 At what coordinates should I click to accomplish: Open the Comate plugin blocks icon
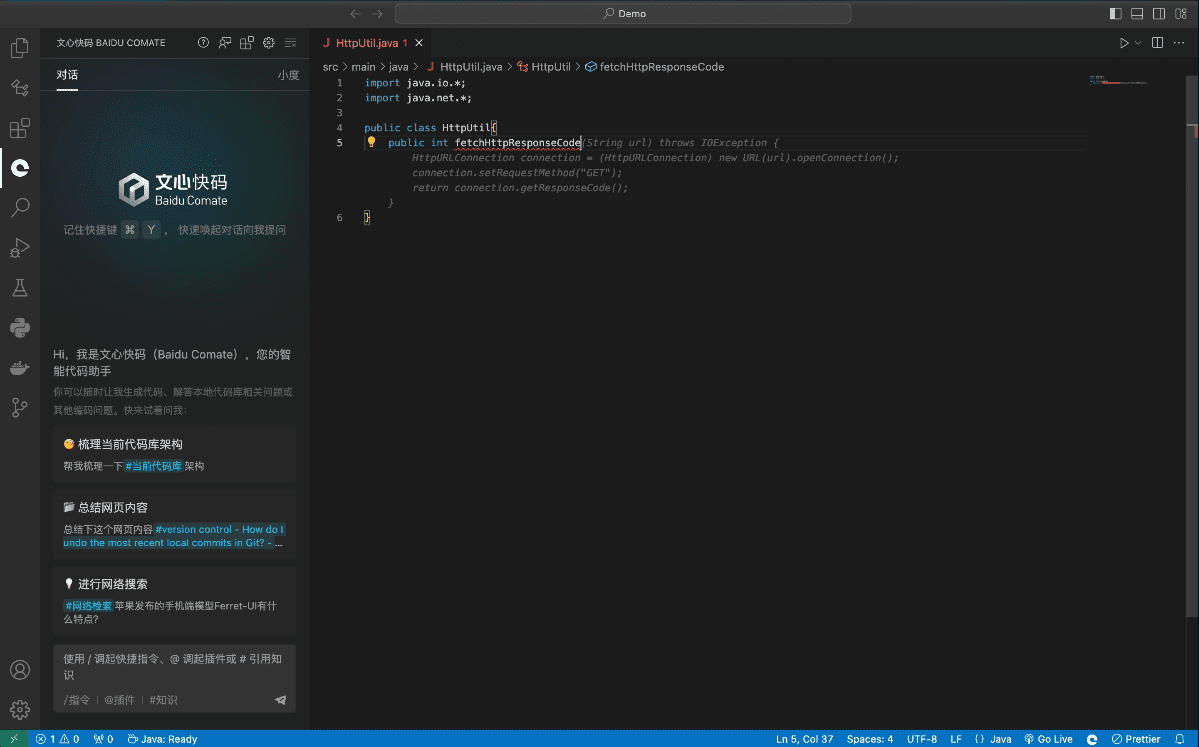tap(246, 43)
